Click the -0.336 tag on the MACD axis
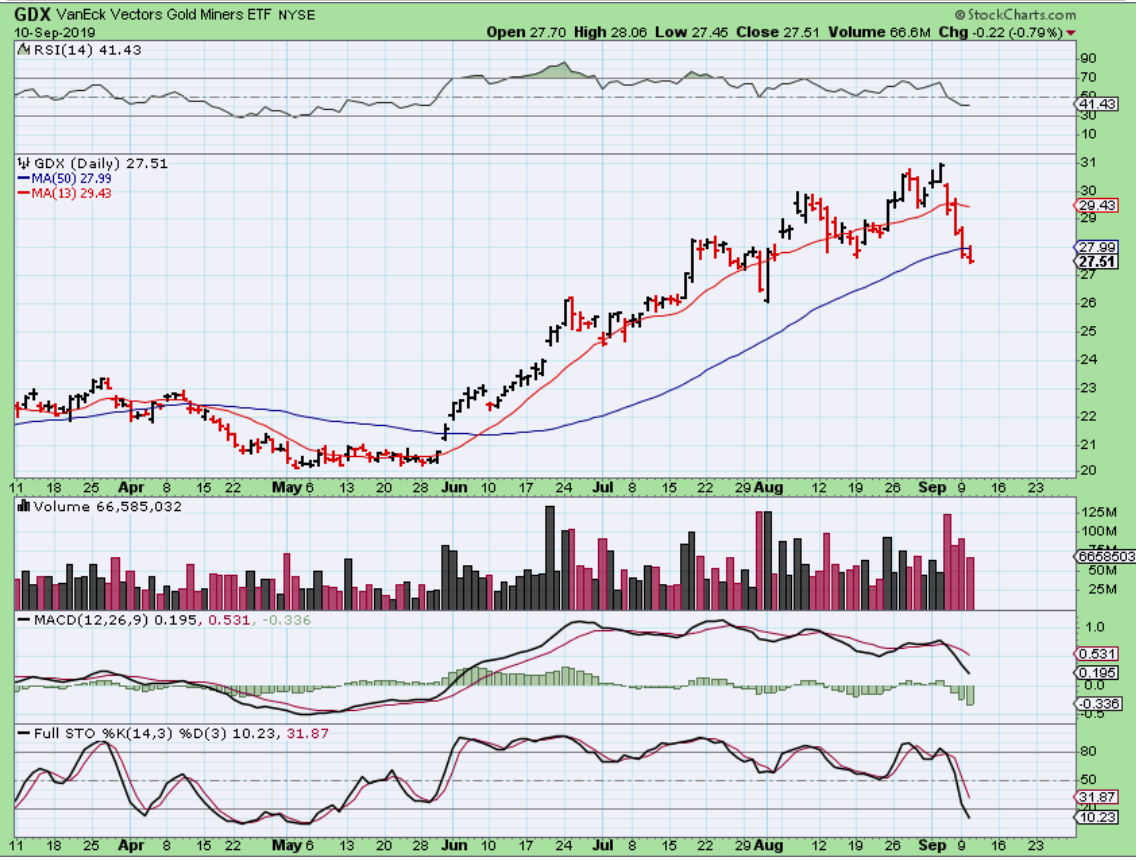 pyautogui.click(x=1097, y=704)
